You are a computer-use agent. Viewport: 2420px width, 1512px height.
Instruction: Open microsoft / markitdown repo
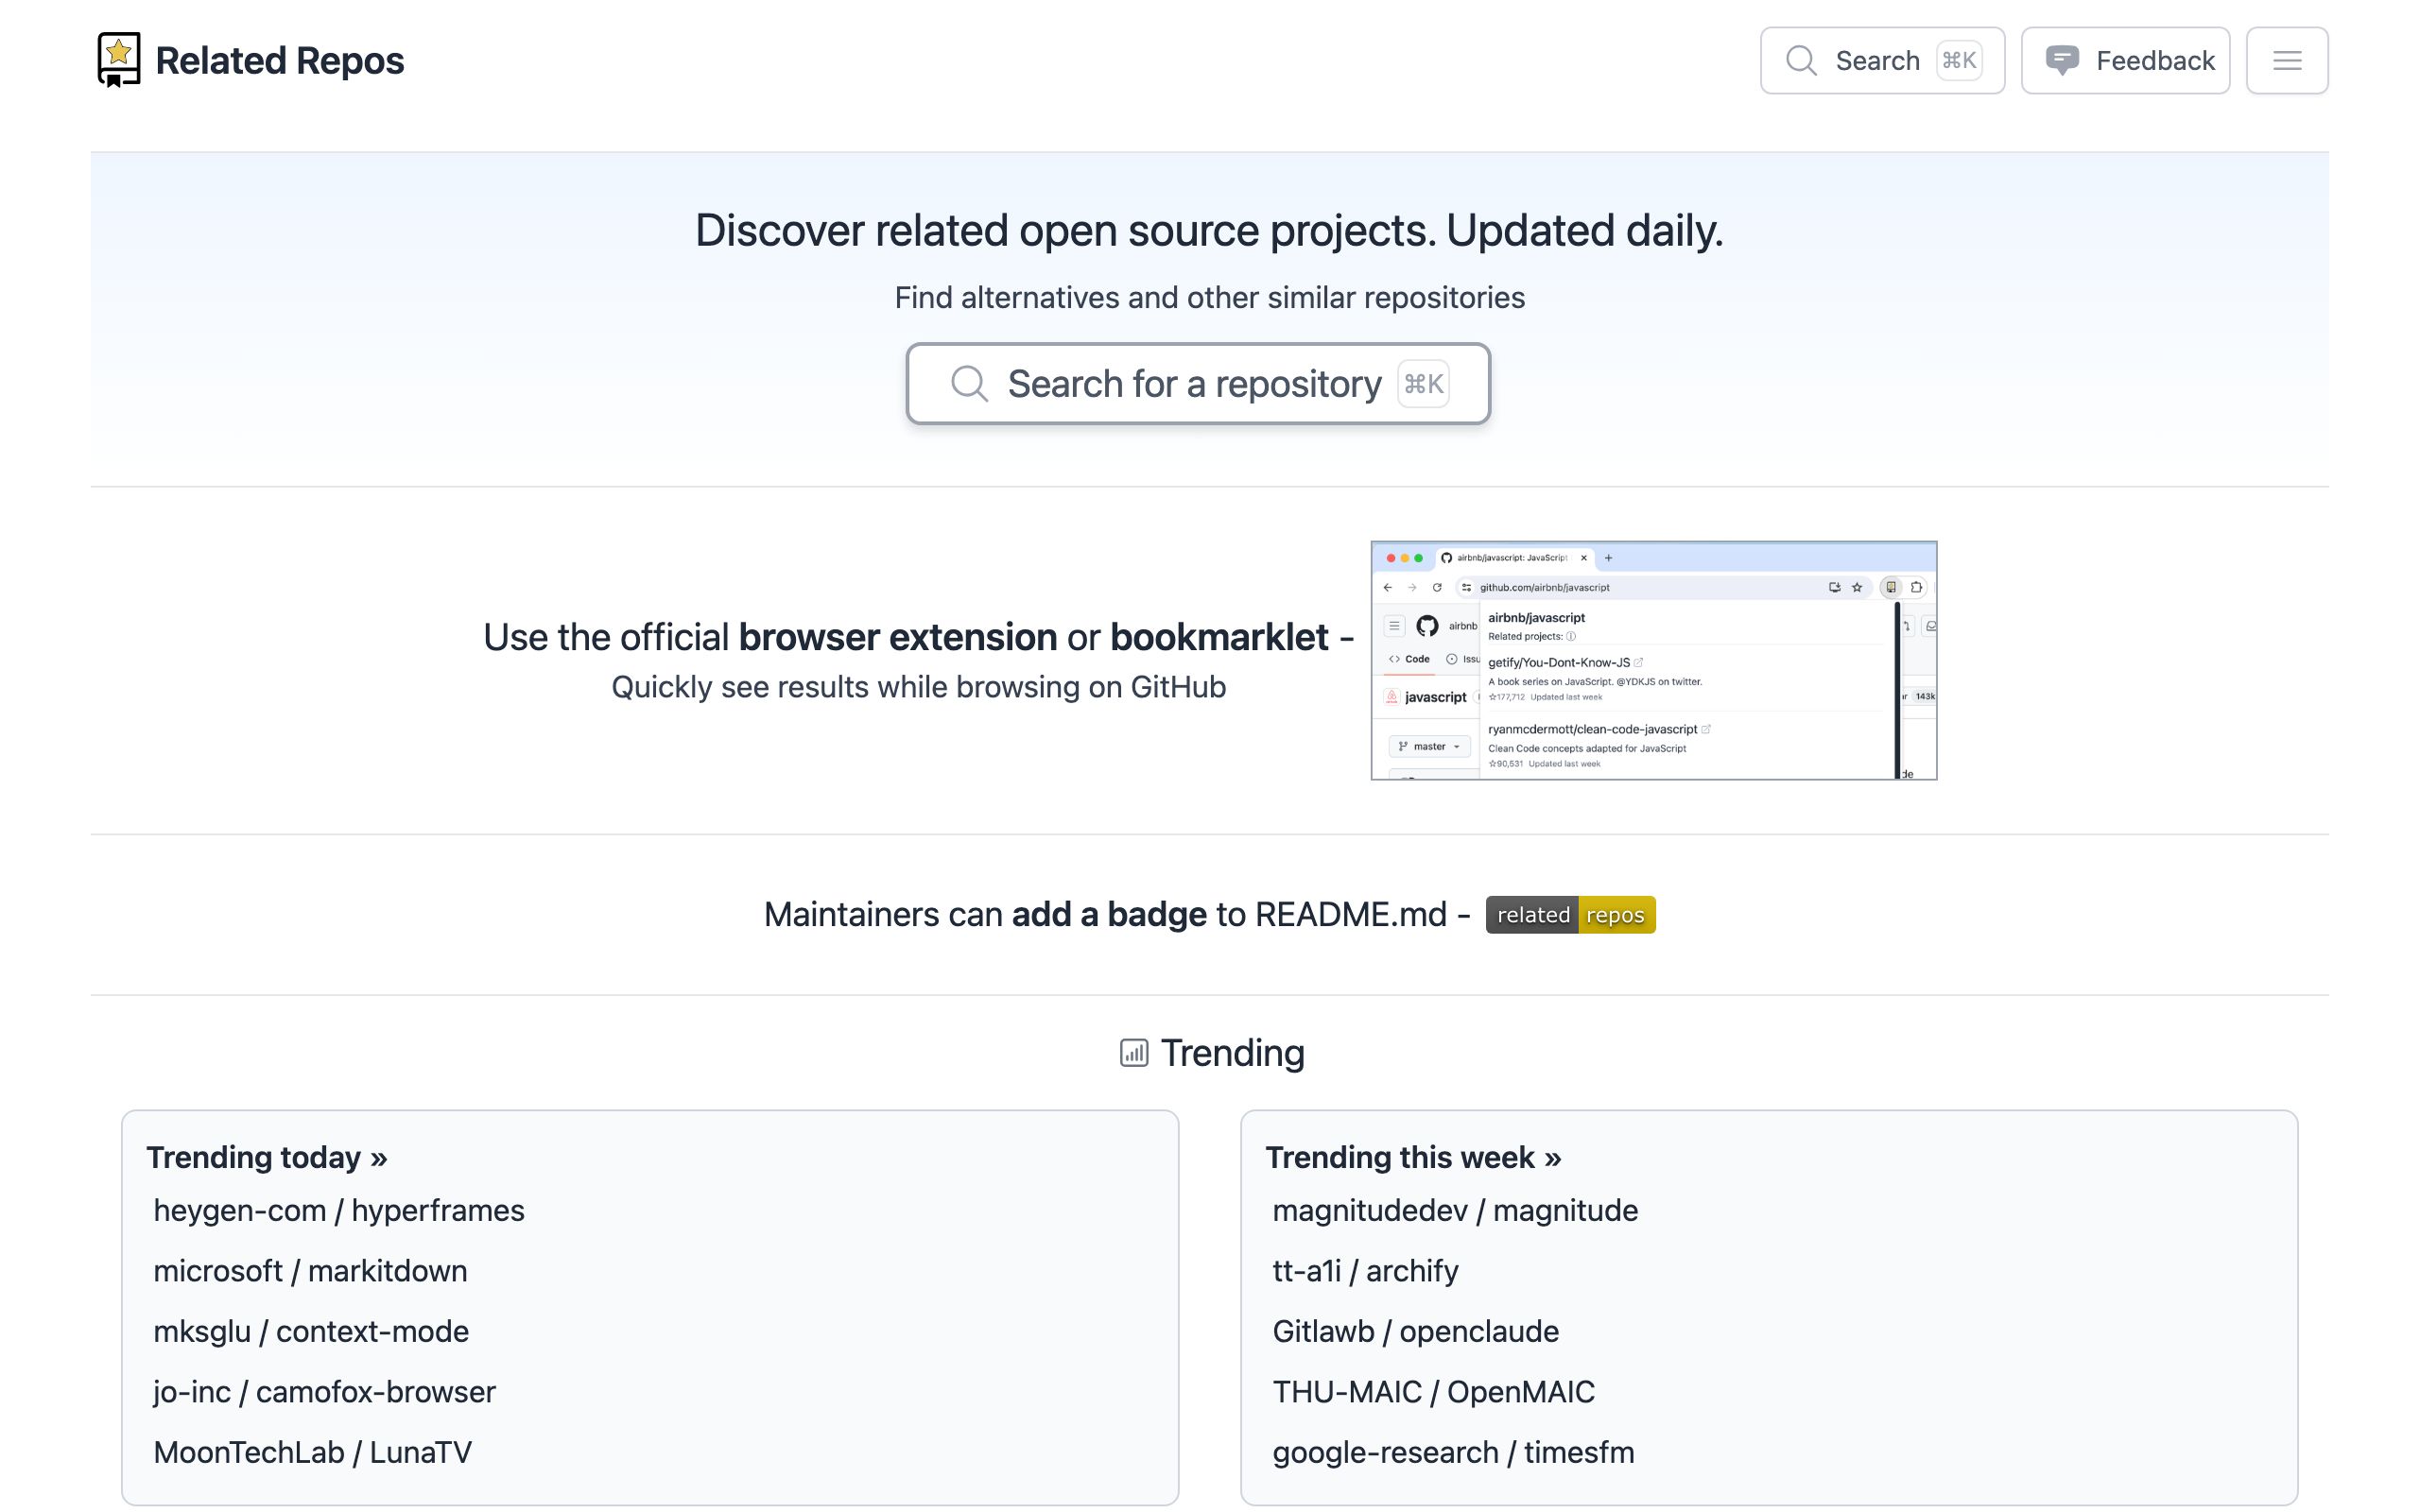[310, 1271]
